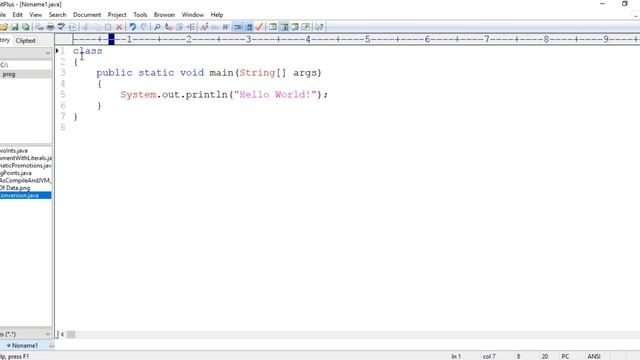Click the 'PC' line ending status entry
640x360 pixels.
point(565,356)
